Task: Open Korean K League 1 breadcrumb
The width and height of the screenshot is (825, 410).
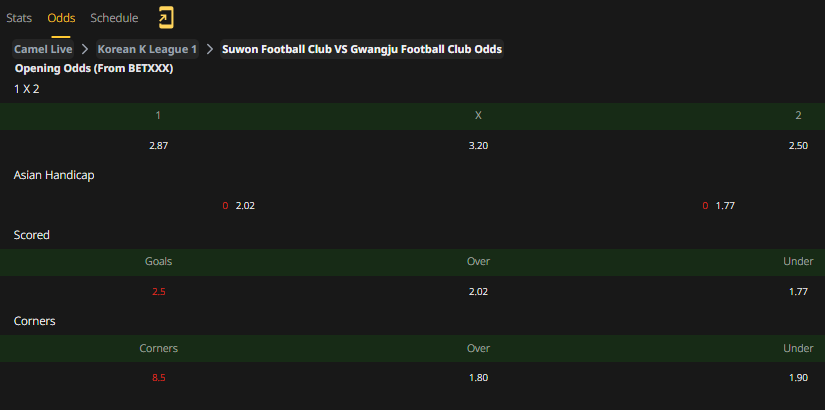Action: tap(147, 49)
